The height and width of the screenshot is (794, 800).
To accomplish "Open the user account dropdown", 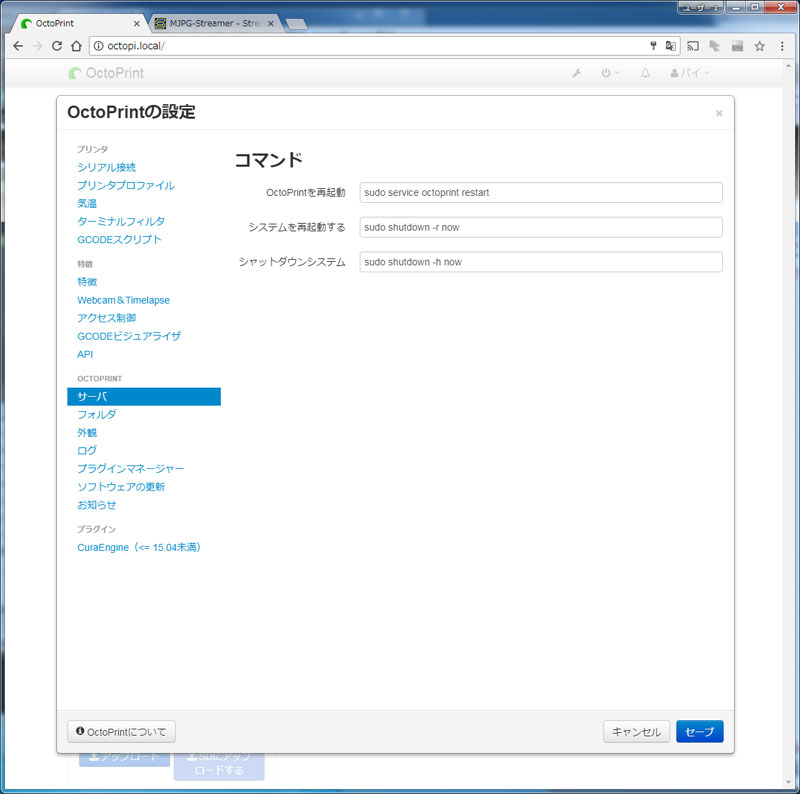I will pos(690,73).
